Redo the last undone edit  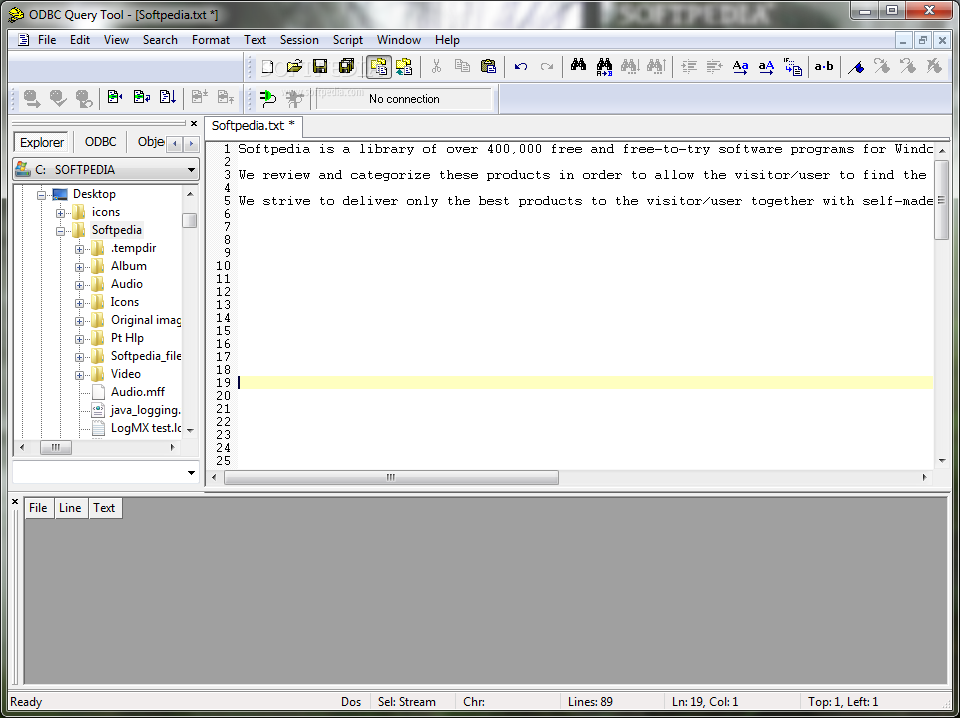coord(547,66)
